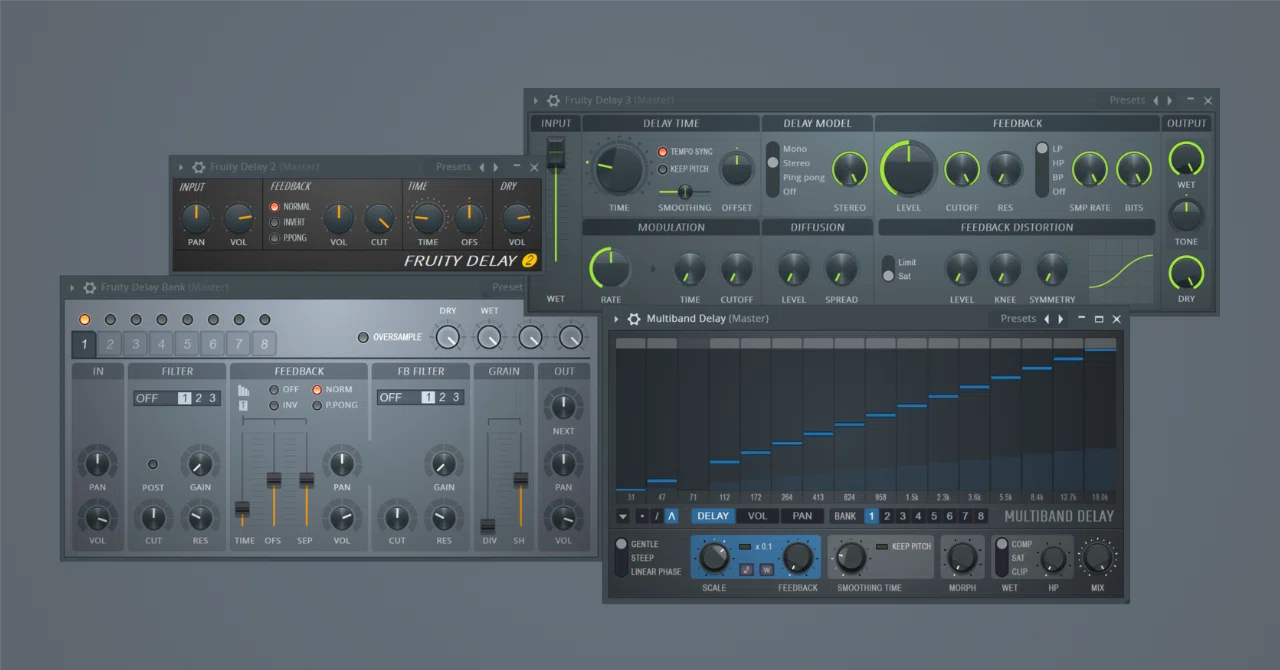Click the bars icon in Delay Bank Feedback
Viewport: 1280px width, 670px height.
pyautogui.click(x=243, y=390)
